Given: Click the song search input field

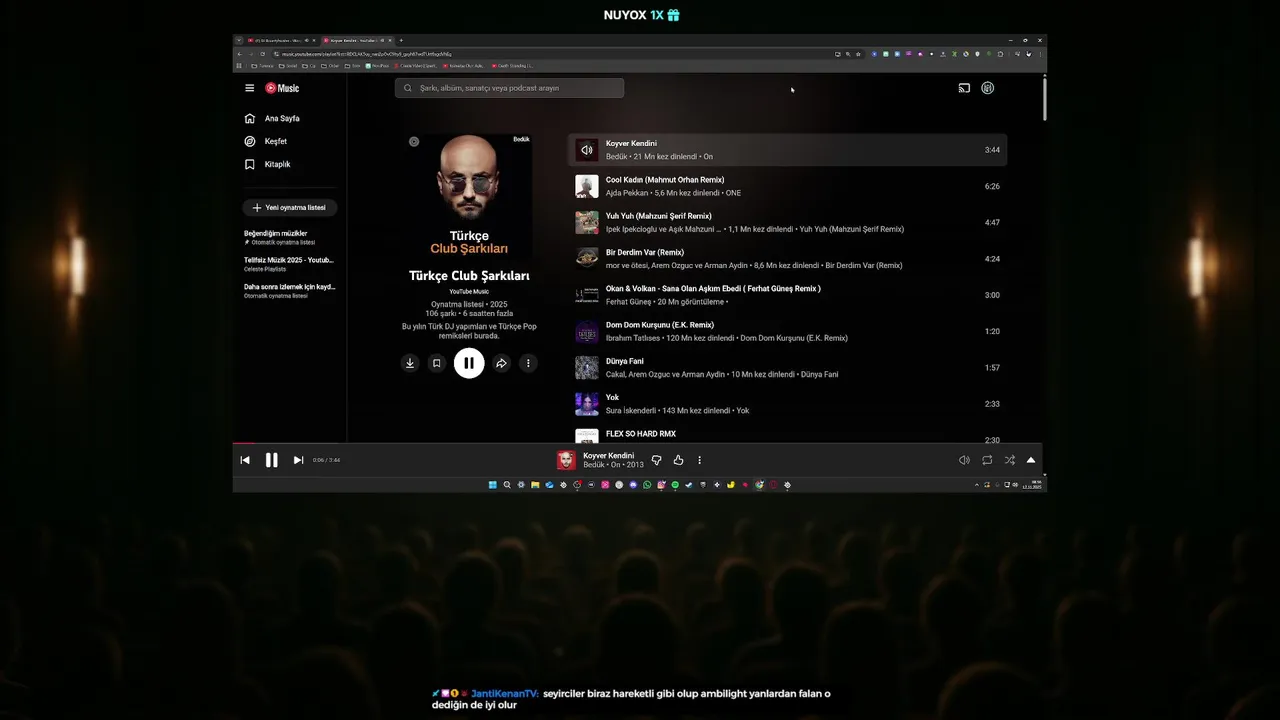Looking at the screenshot, I should coord(509,88).
